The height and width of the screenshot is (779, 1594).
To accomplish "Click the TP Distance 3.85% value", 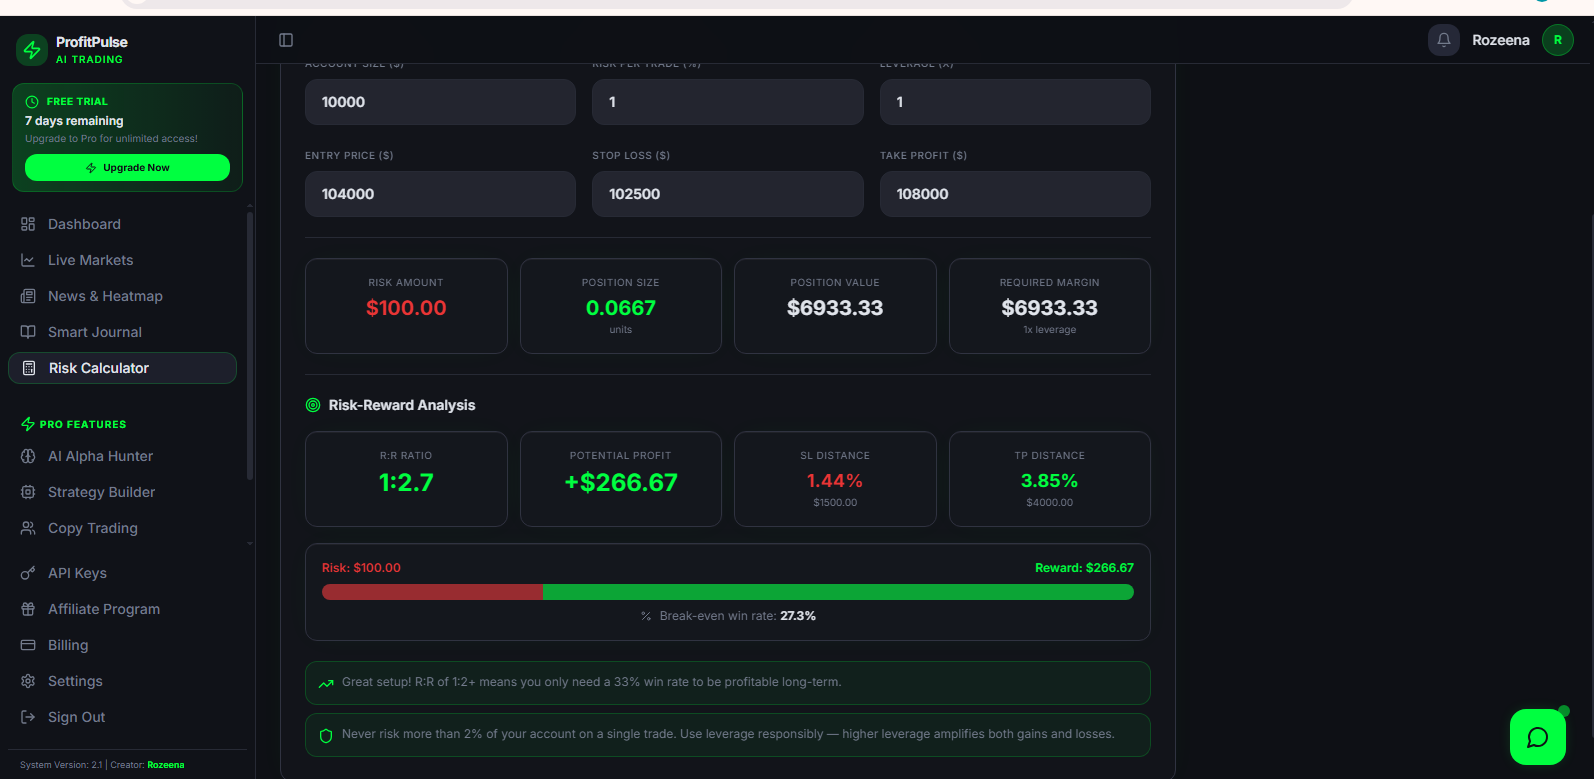I will [x=1050, y=481].
